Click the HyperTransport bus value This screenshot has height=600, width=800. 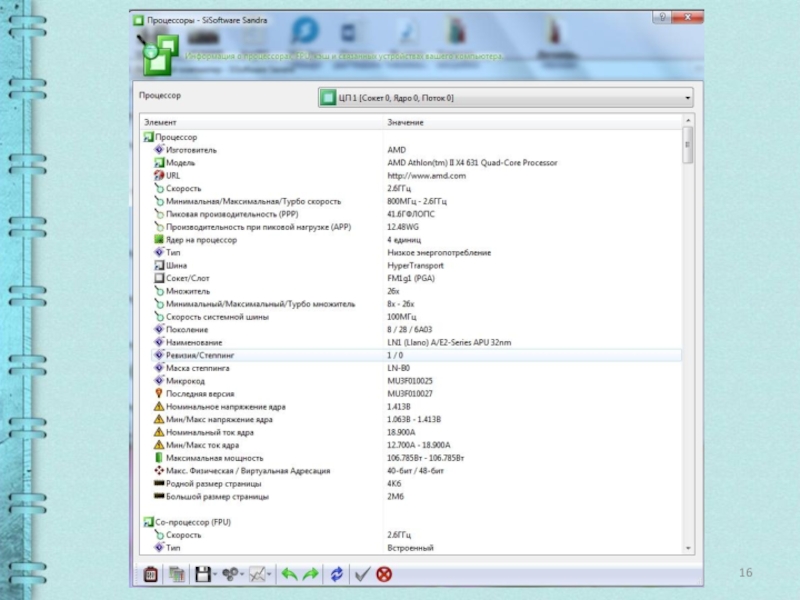click(415, 265)
